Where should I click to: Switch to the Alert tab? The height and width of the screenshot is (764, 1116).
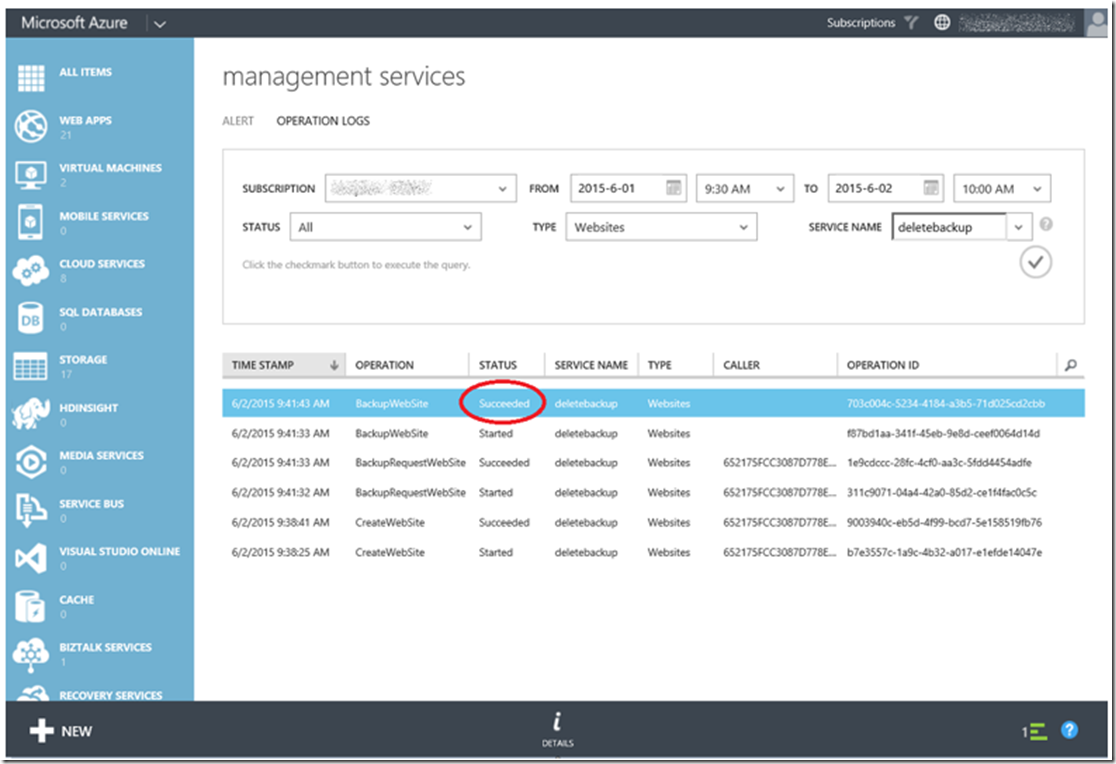pos(238,121)
